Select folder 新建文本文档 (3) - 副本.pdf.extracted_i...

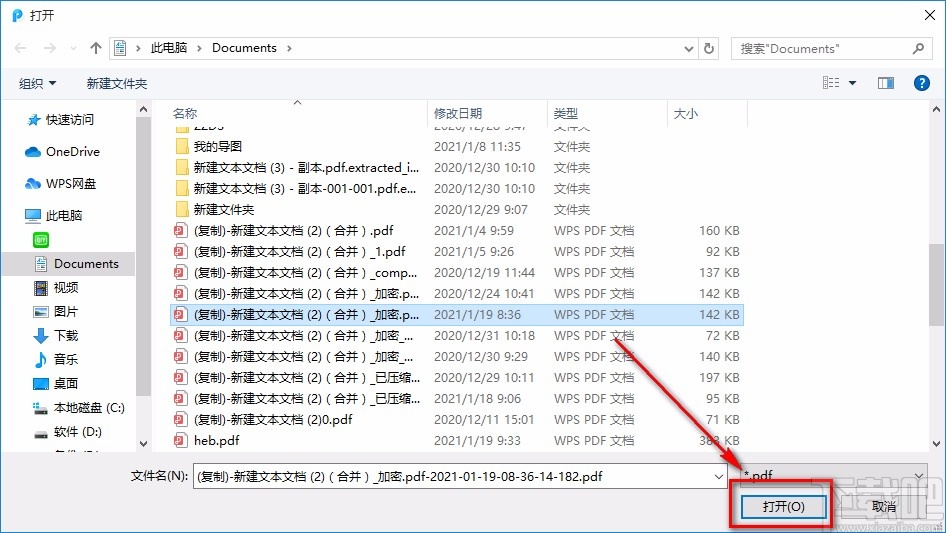pos(457,168)
